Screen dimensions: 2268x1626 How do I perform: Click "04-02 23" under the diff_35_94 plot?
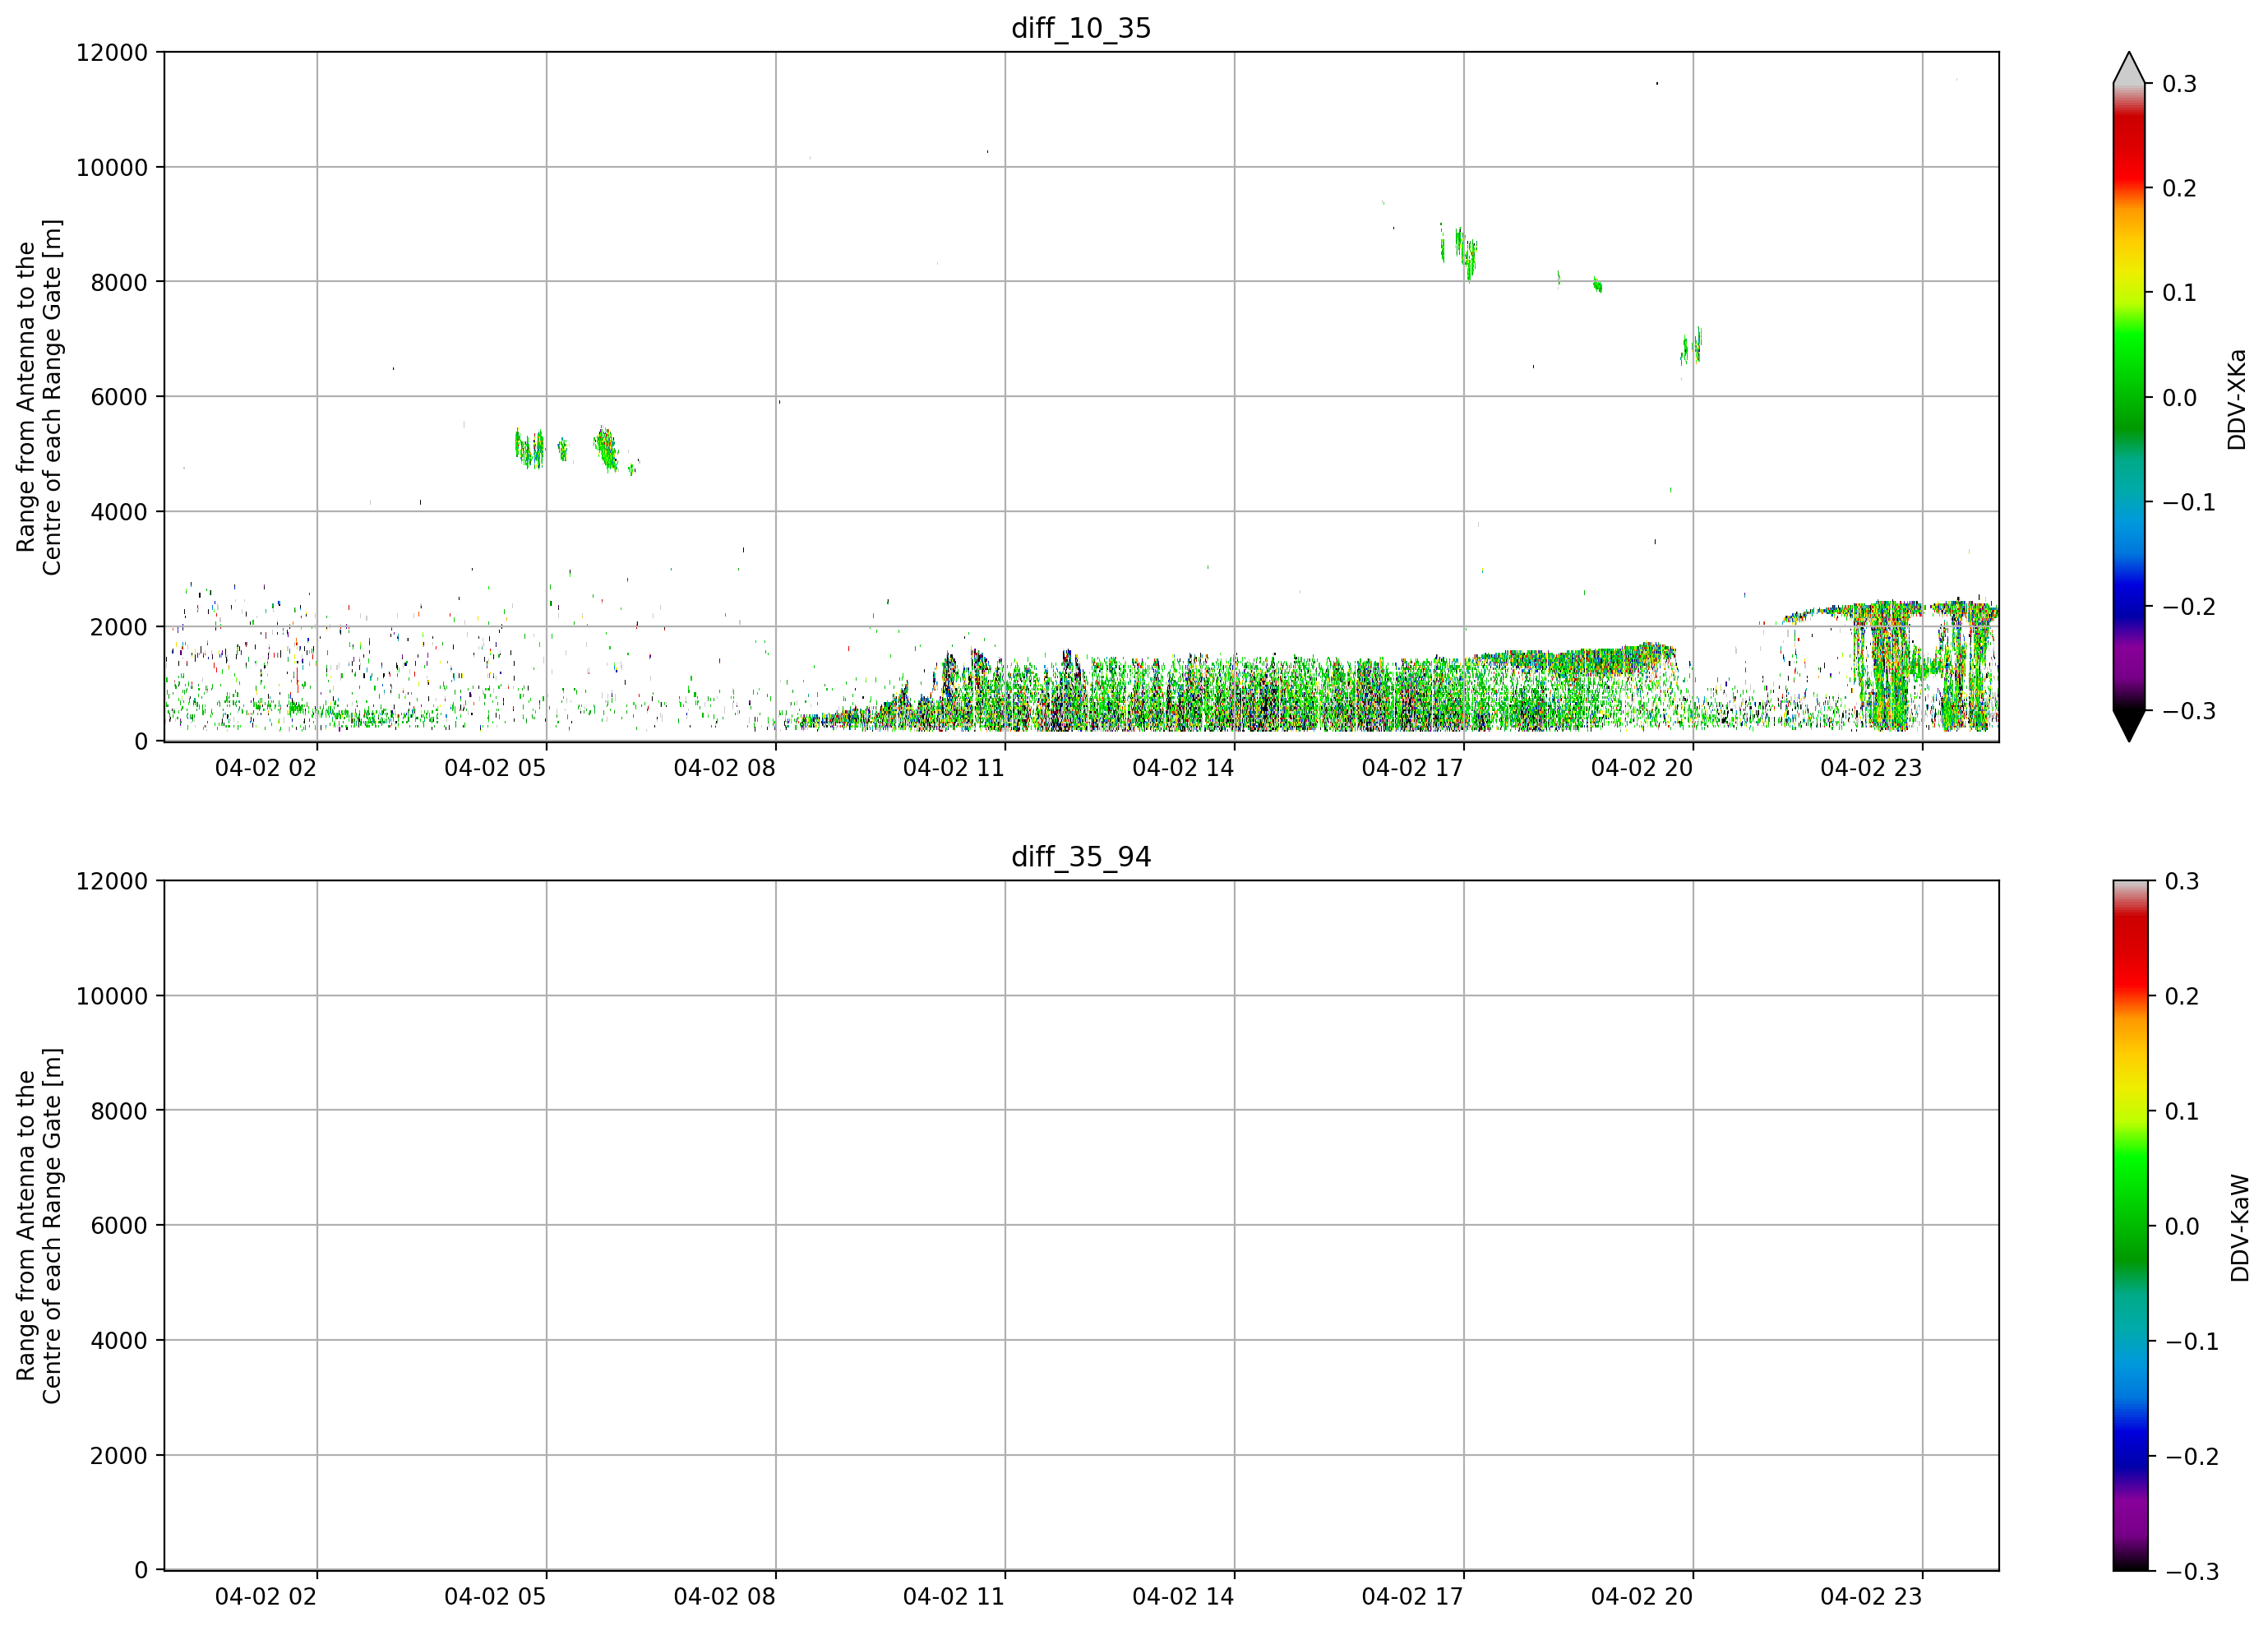[x=1871, y=1597]
